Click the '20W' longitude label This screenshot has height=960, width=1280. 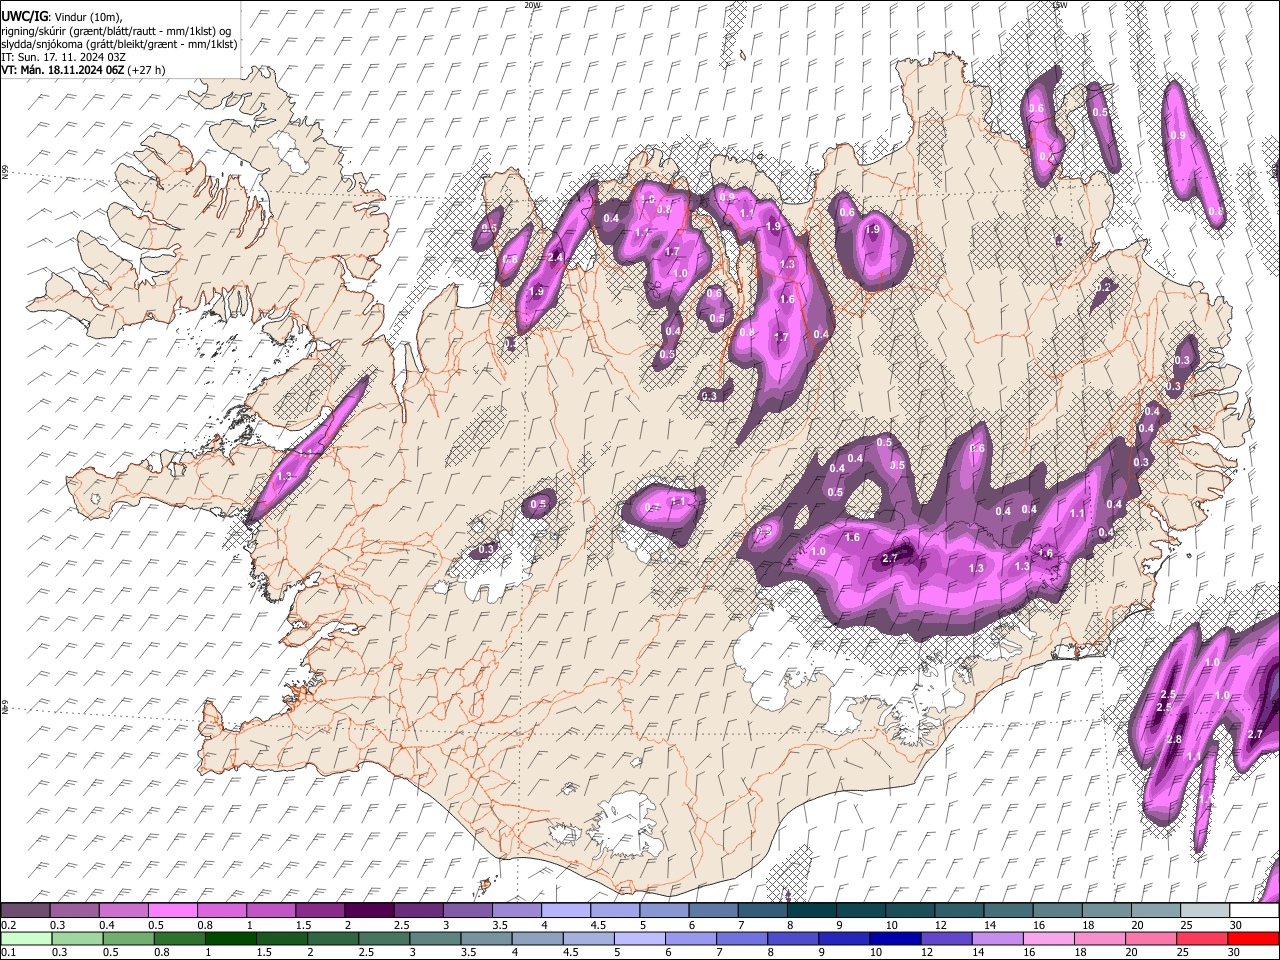[x=532, y=5]
